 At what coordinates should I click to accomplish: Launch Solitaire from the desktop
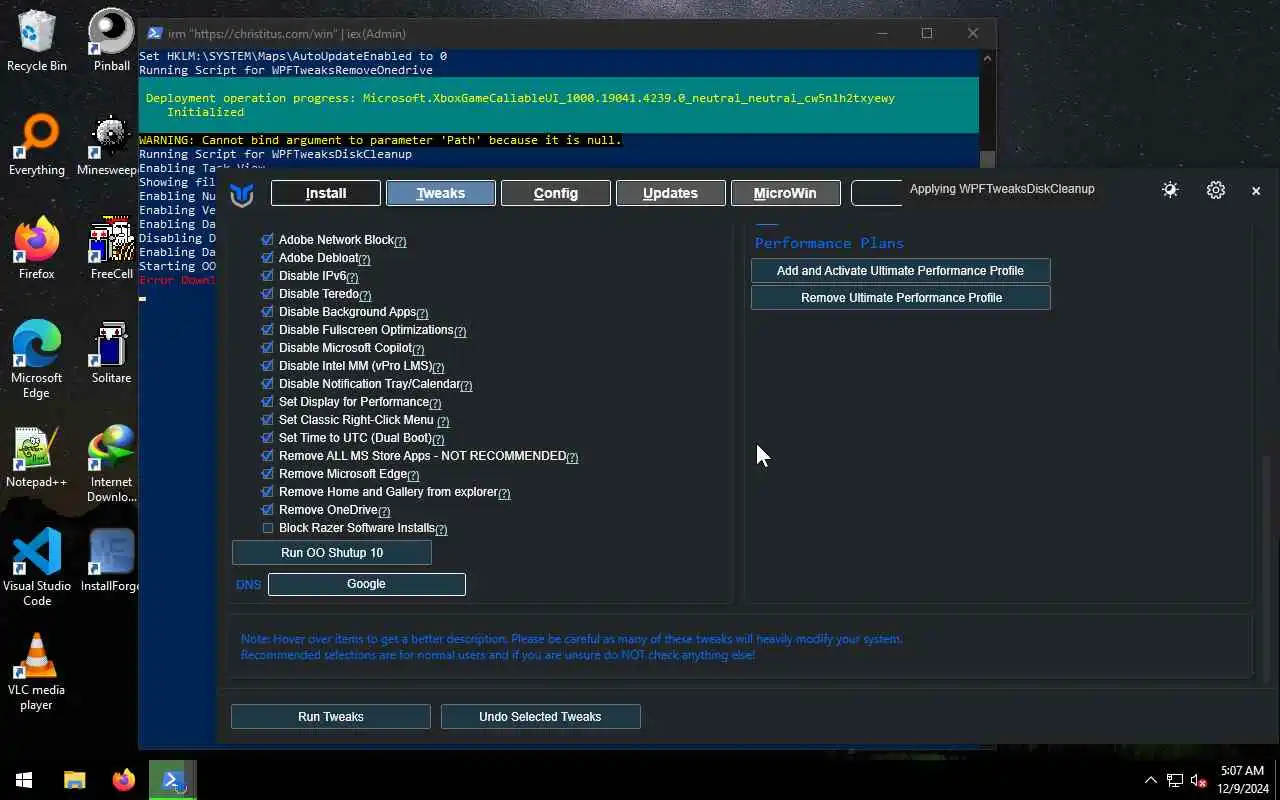click(111, 352)
